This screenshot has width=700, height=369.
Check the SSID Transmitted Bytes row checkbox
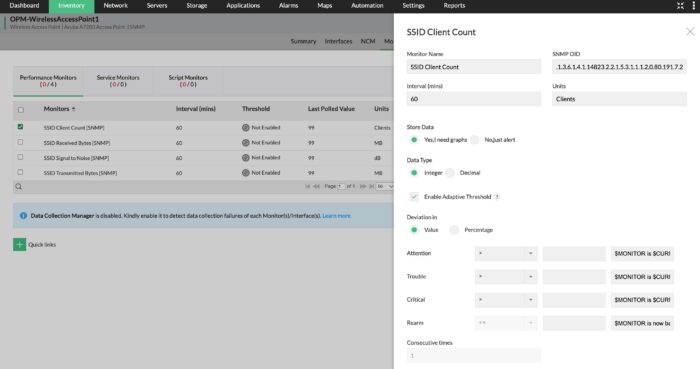click(x=21, y=172)
